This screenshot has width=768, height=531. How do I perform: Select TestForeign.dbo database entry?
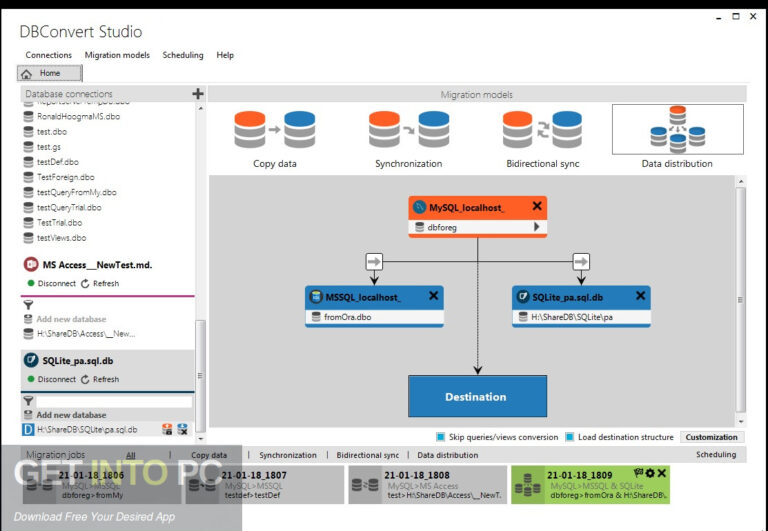[66, 177]
